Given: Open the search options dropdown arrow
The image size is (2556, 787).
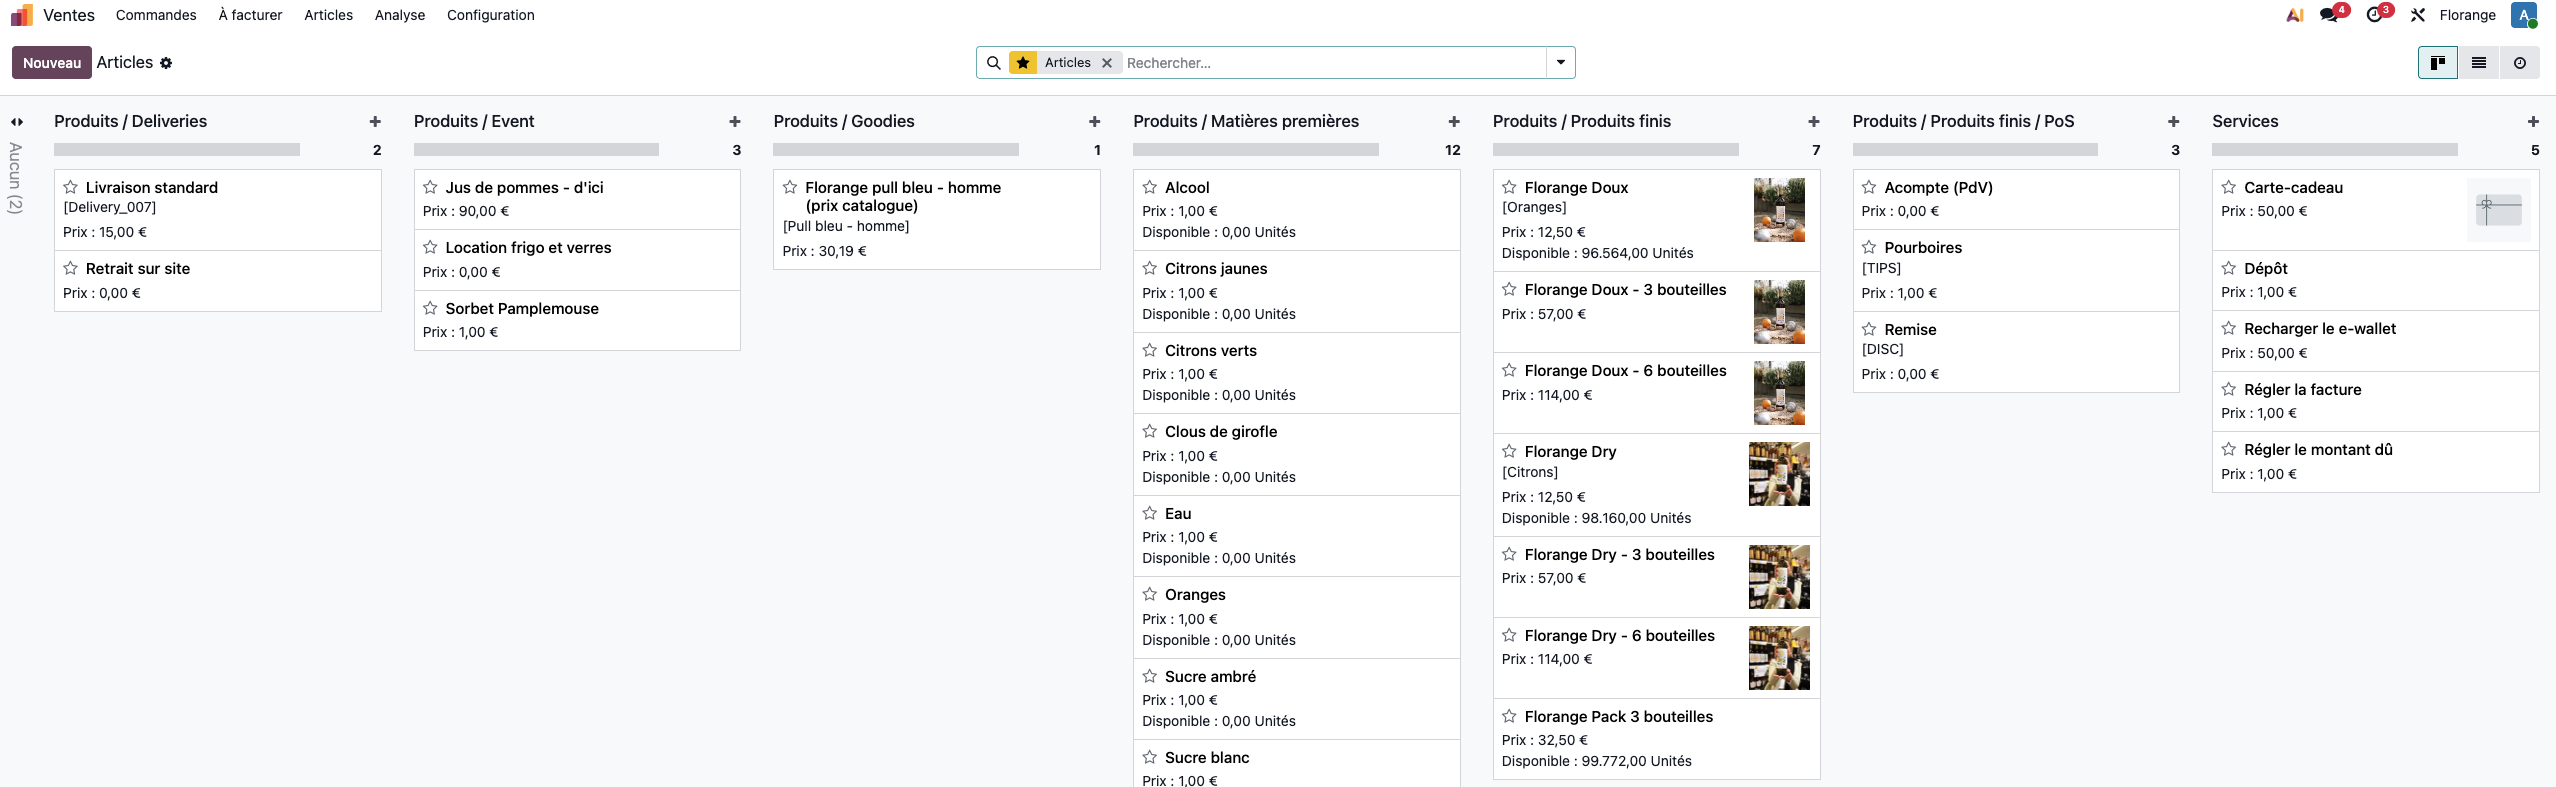Looking at the screenshot, I should pyautogui.click(x=1560, y=63).
